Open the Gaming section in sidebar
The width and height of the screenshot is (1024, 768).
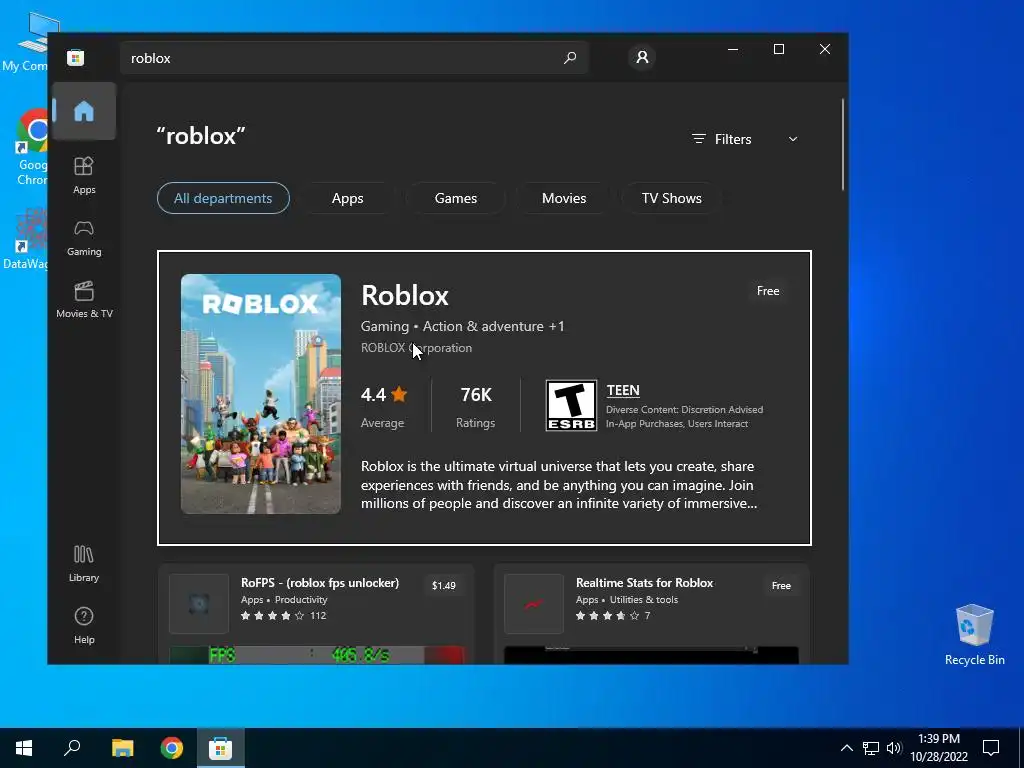84,238
